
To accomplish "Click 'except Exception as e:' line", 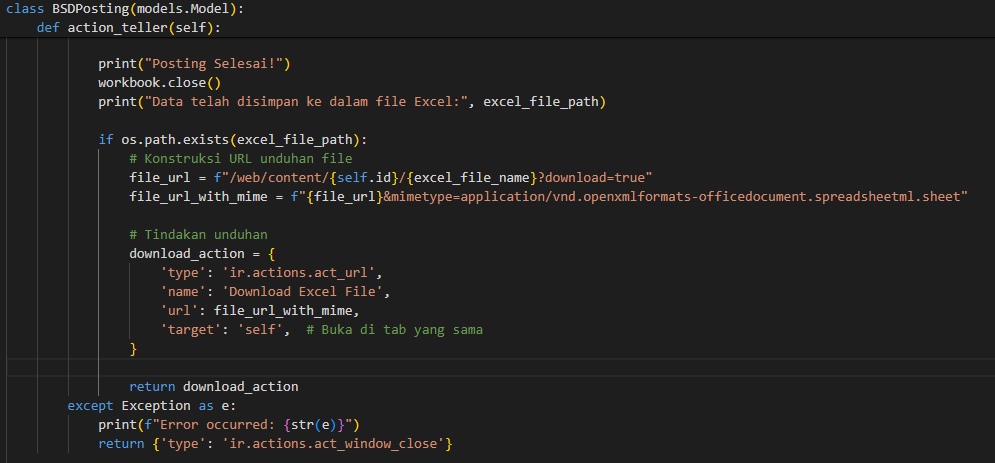I will point(152,405).
